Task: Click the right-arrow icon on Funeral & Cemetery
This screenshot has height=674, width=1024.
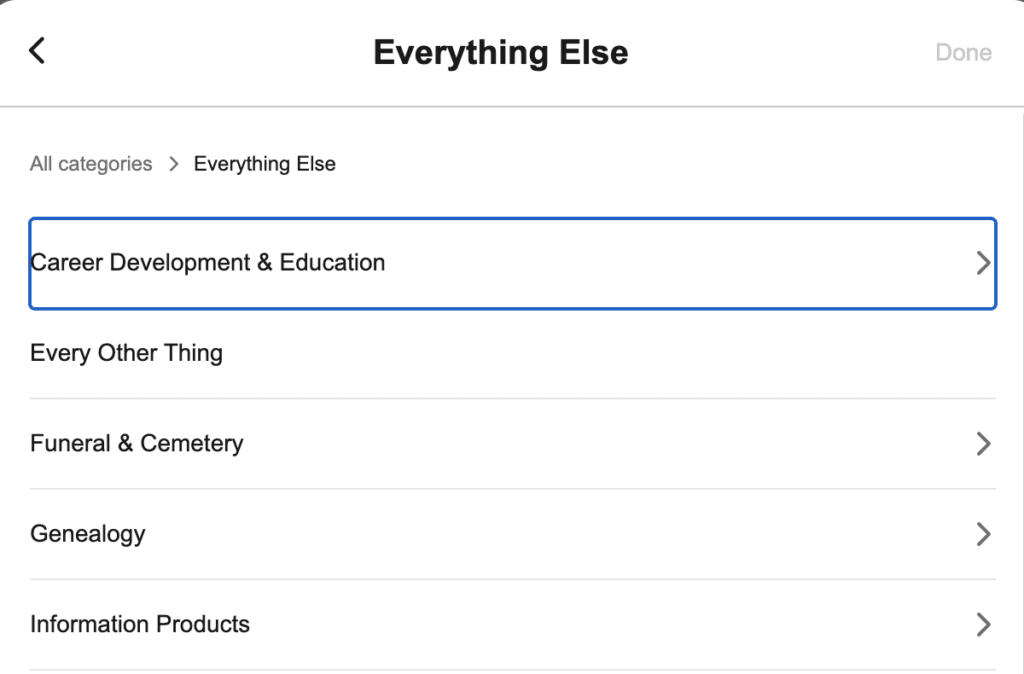Action: point(982,443)
